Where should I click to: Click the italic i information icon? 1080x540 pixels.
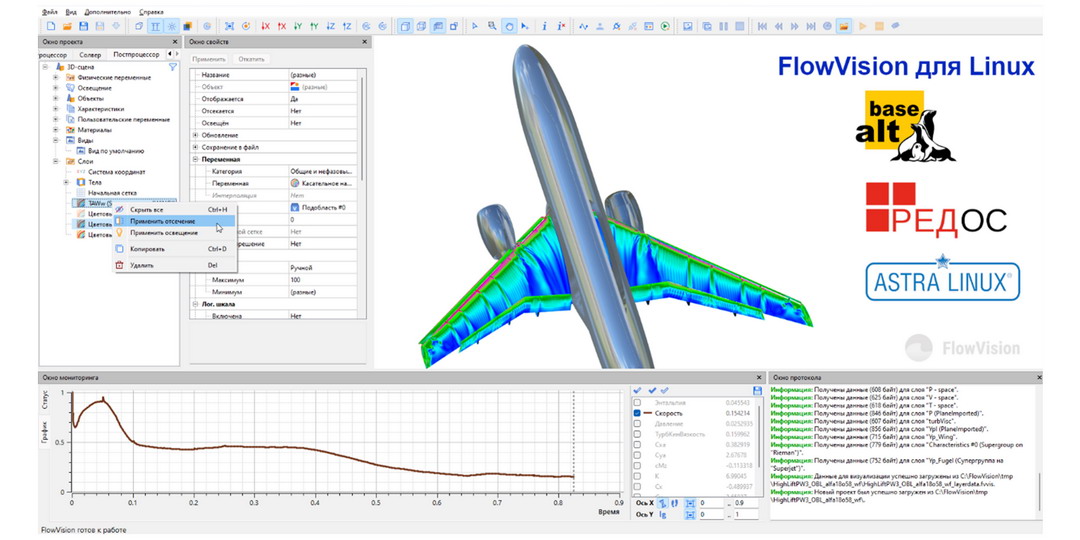[544, 26]
